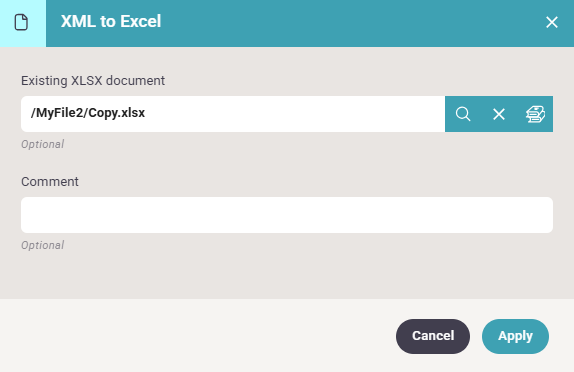Clear the /MyFile2/Copy.xlsx path with the X icon
Screen dimensions: 574x372
[499, 114]
